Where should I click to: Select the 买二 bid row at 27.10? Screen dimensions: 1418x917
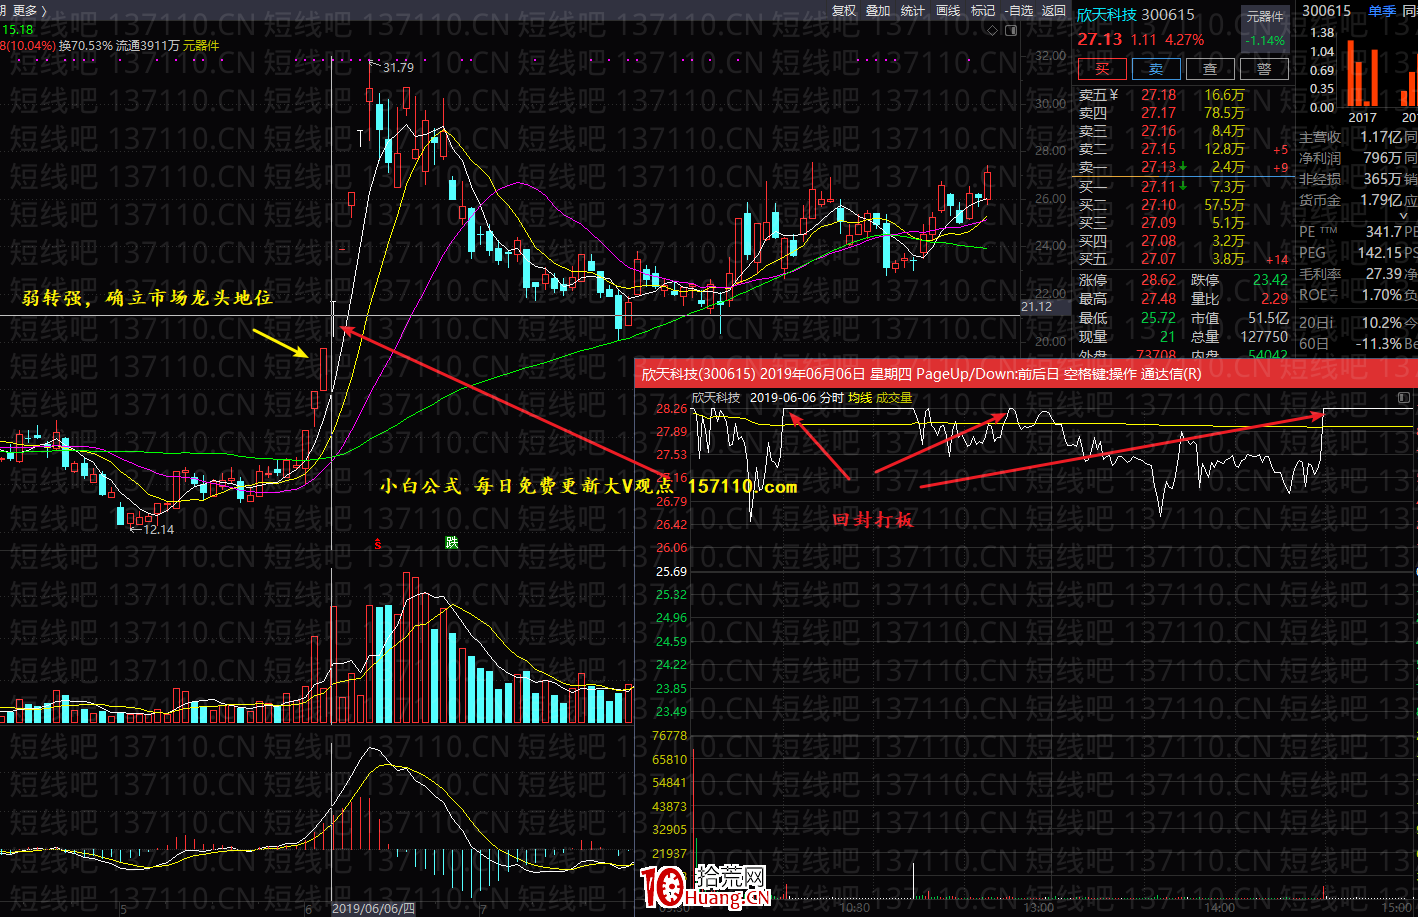click(x=1183, y=205)
